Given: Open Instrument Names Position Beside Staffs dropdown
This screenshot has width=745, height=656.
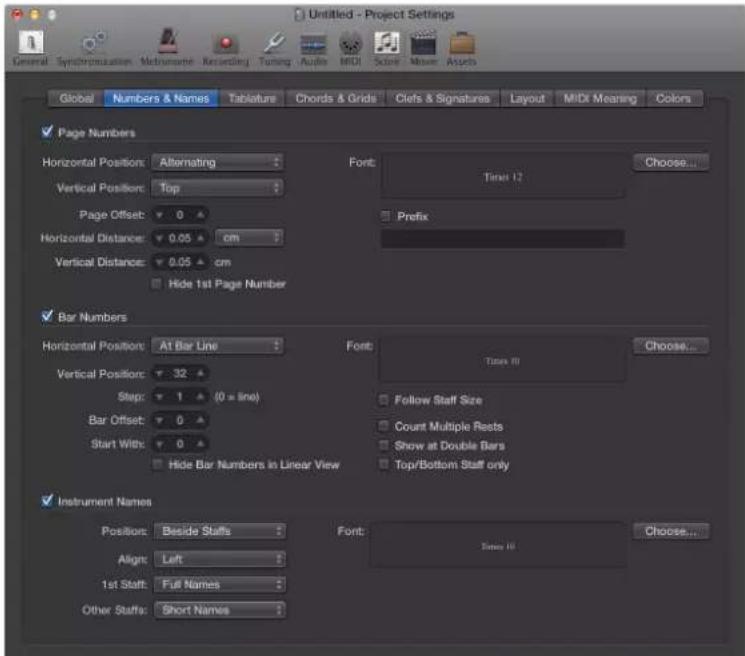Looking at the screenshot, I should [220, 531].
